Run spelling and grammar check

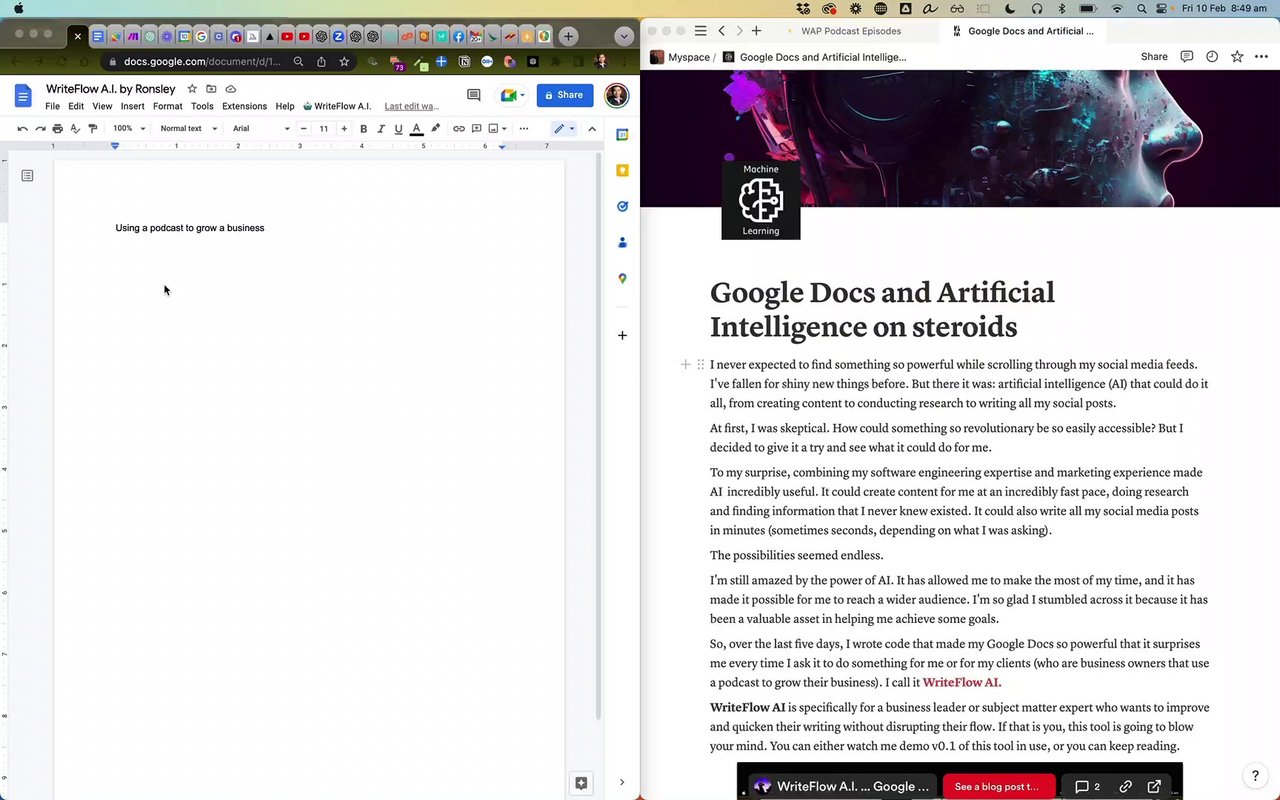[75, 128]
